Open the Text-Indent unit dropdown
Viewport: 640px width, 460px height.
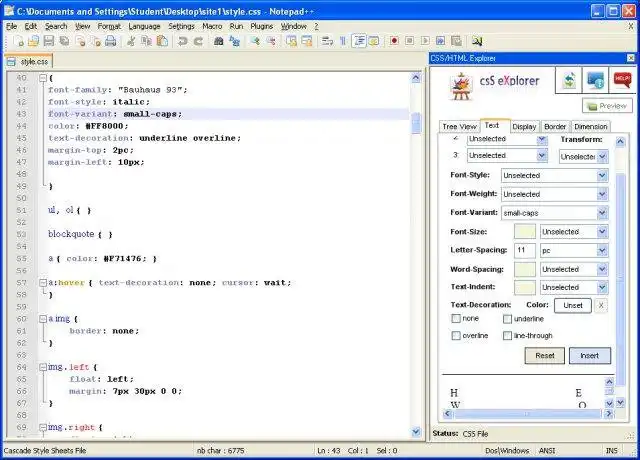(574, 287)
